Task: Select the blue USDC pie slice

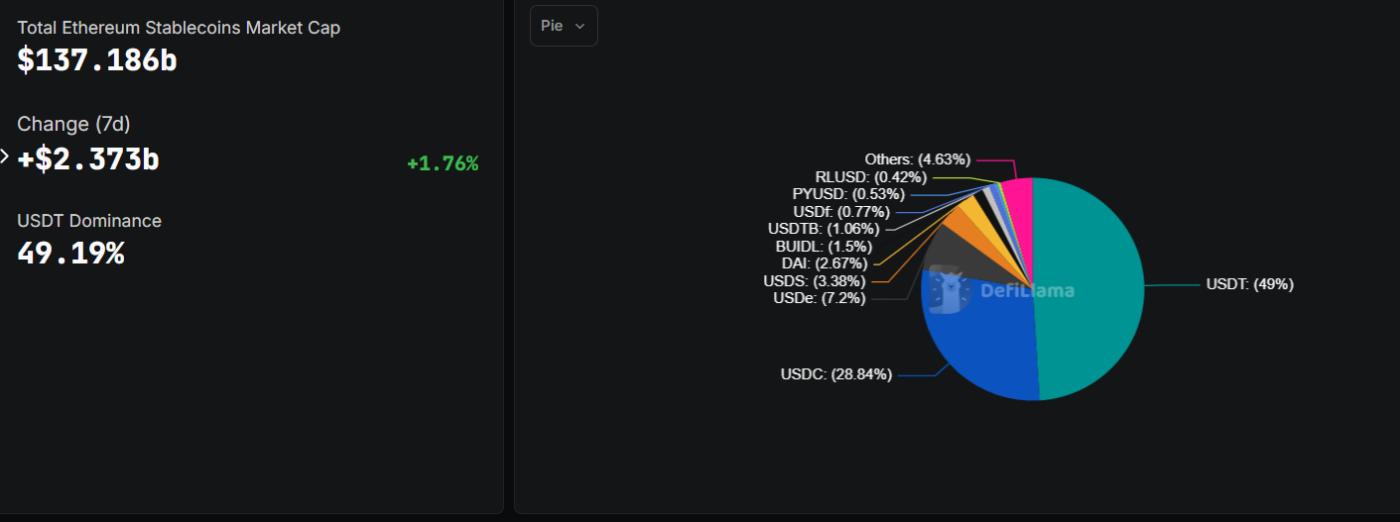Action: pyautogui.click(x=980, y=345)
